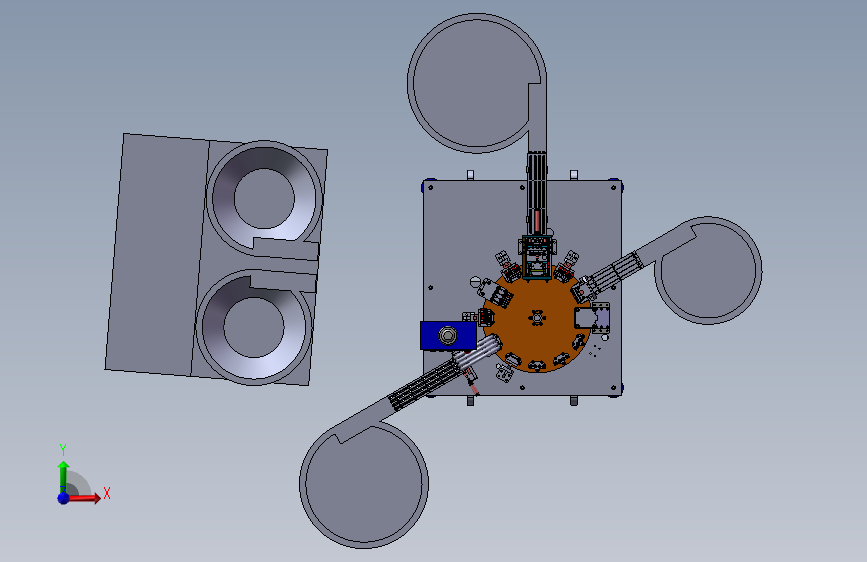This screenshot has width=867, height=562.
Task: Click the red X axis arrow of triad
Action: [x=84, y=498]
